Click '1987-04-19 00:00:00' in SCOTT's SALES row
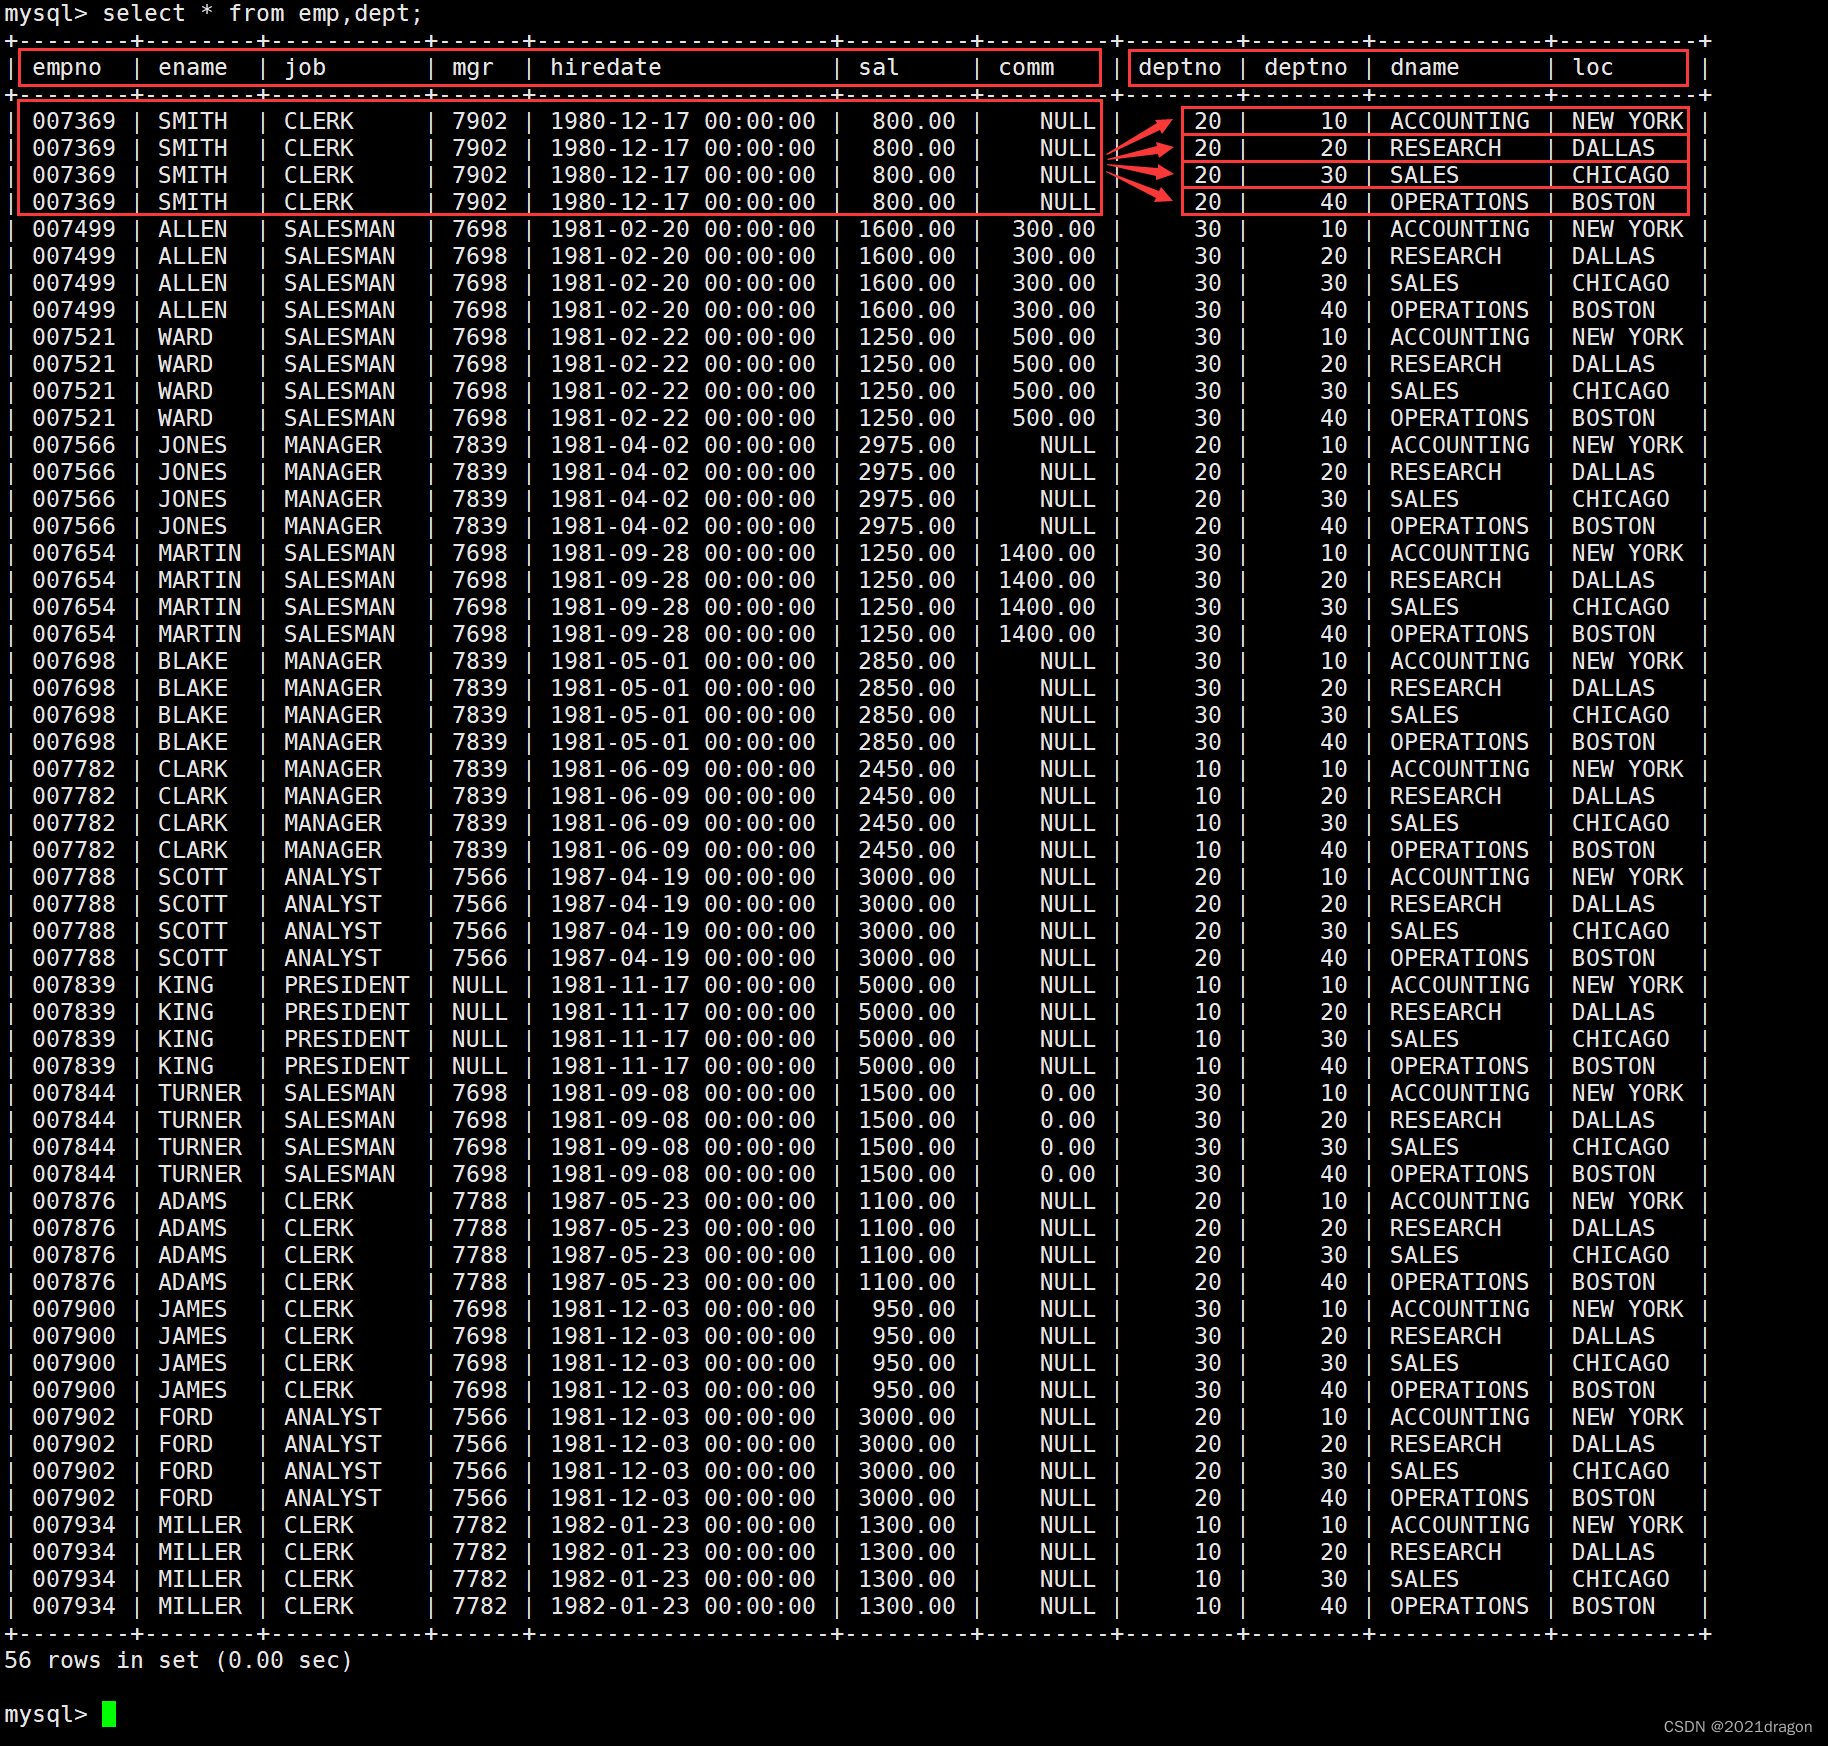The image size is (1828, 1746). 683,931
